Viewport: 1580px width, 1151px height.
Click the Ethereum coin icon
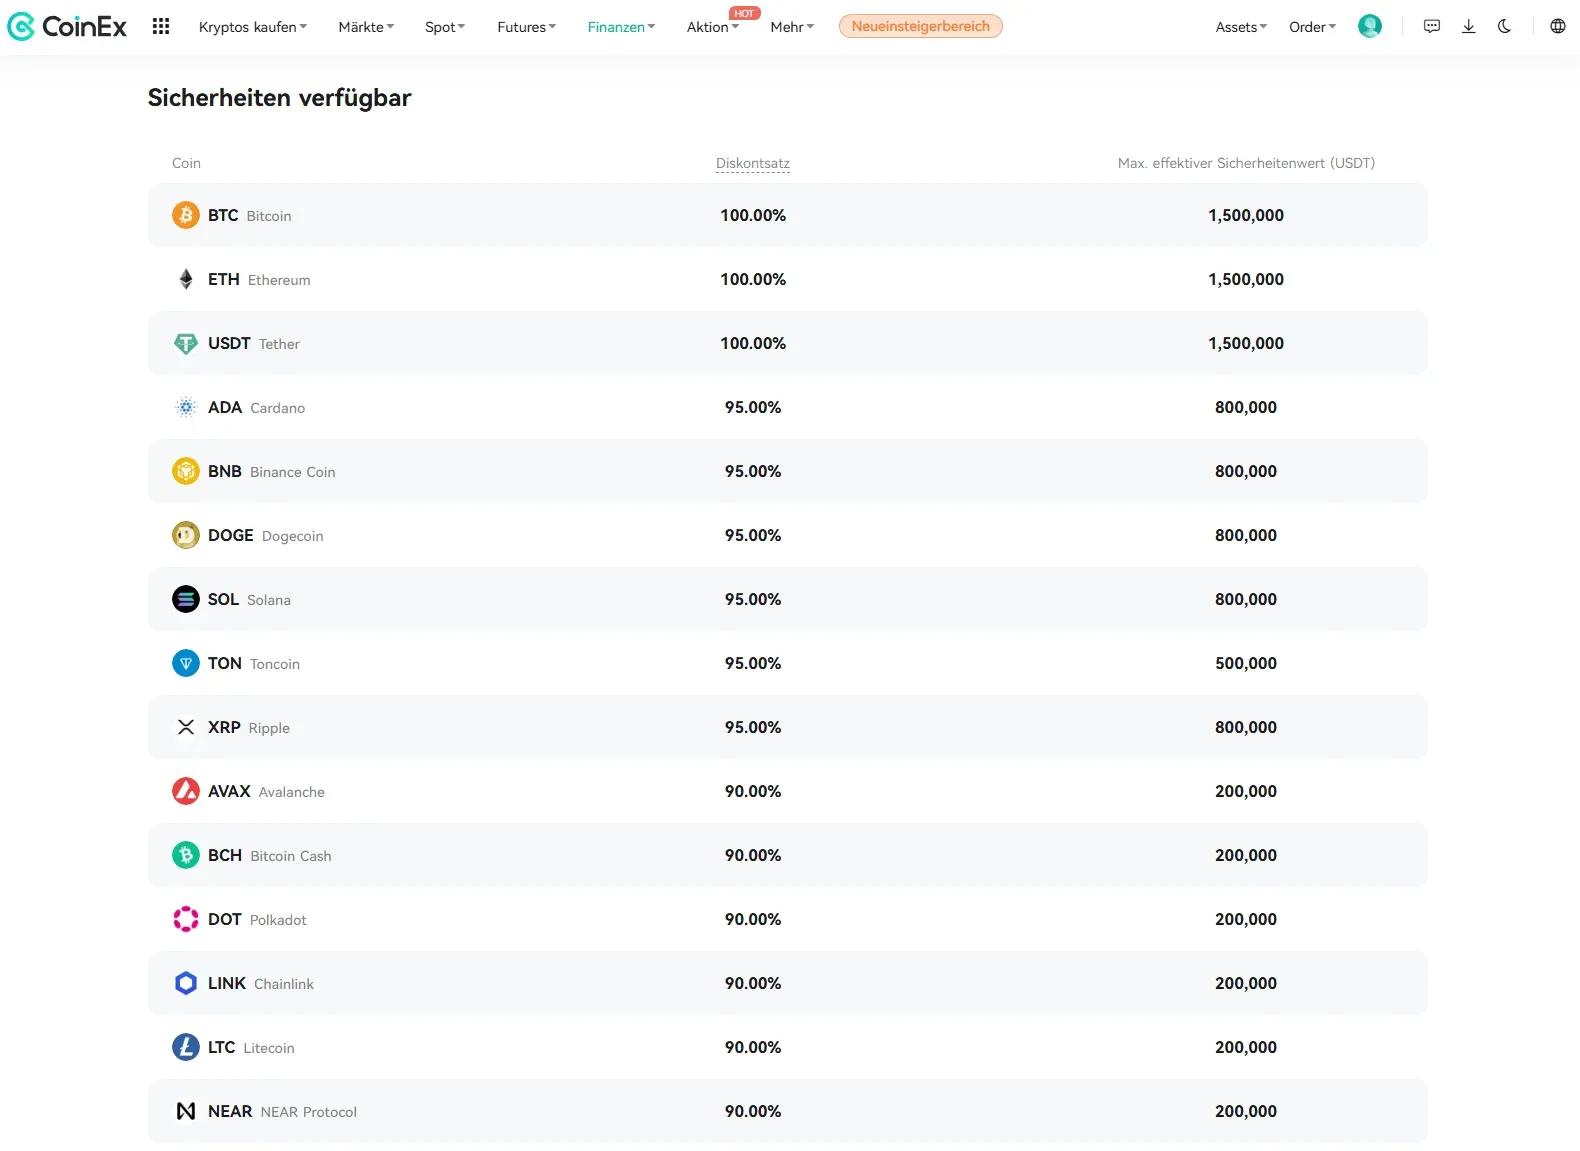pos(186,279)
